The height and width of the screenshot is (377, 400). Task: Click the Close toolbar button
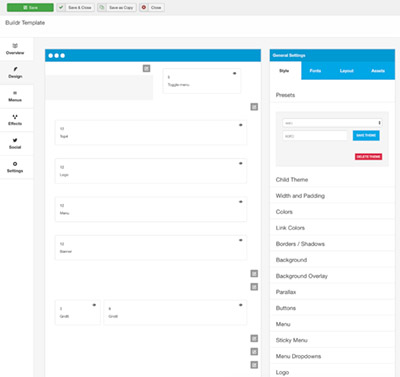click(152, 7)
